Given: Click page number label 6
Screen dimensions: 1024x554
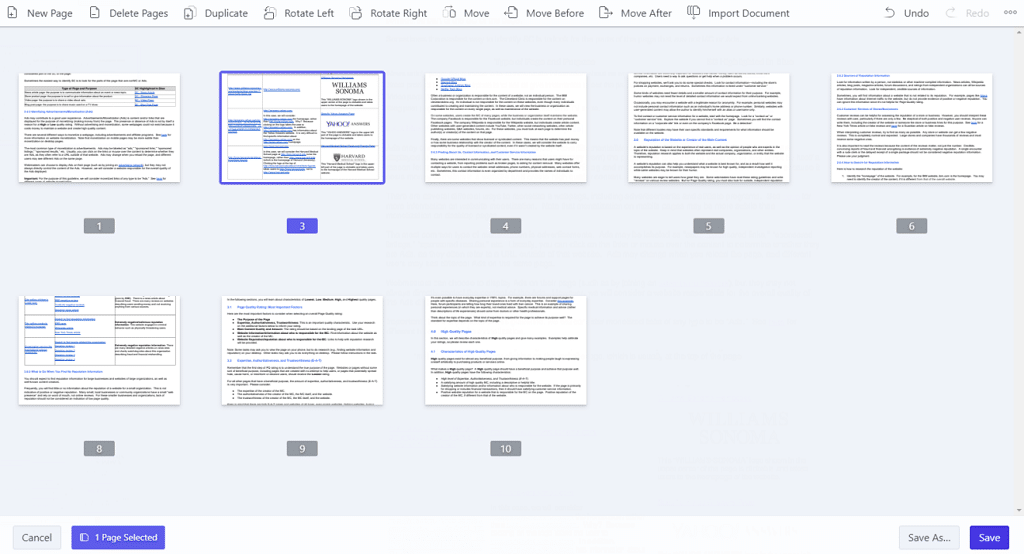Looking at the screenshot, I should click(912, 226).
